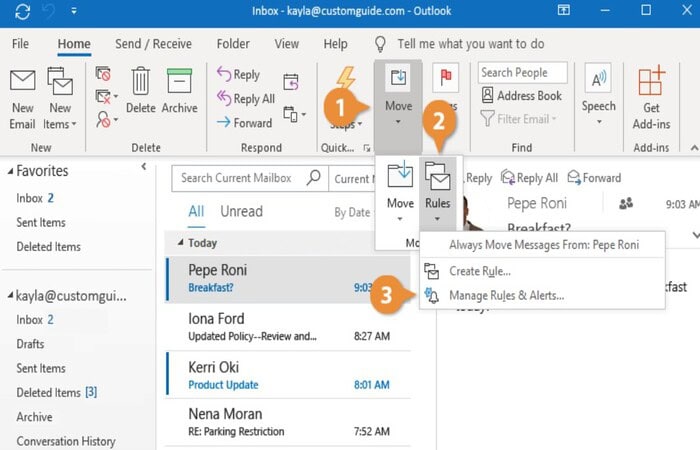Viewport: 700px width, 450px height.
Task: Click the Ignore conversation icon
Action: pyautogui.click(x=103, y=73)
